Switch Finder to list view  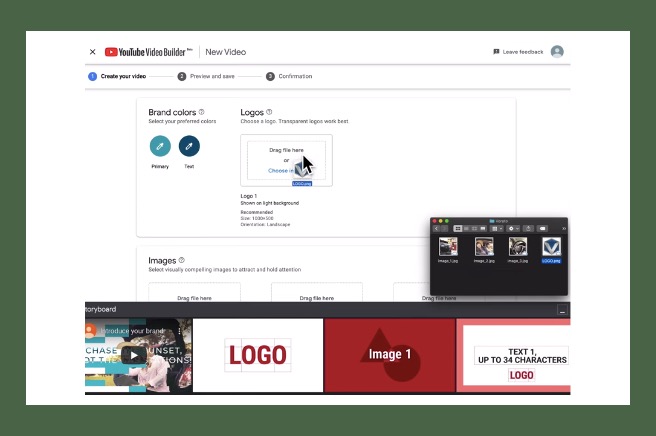point(466,228)
